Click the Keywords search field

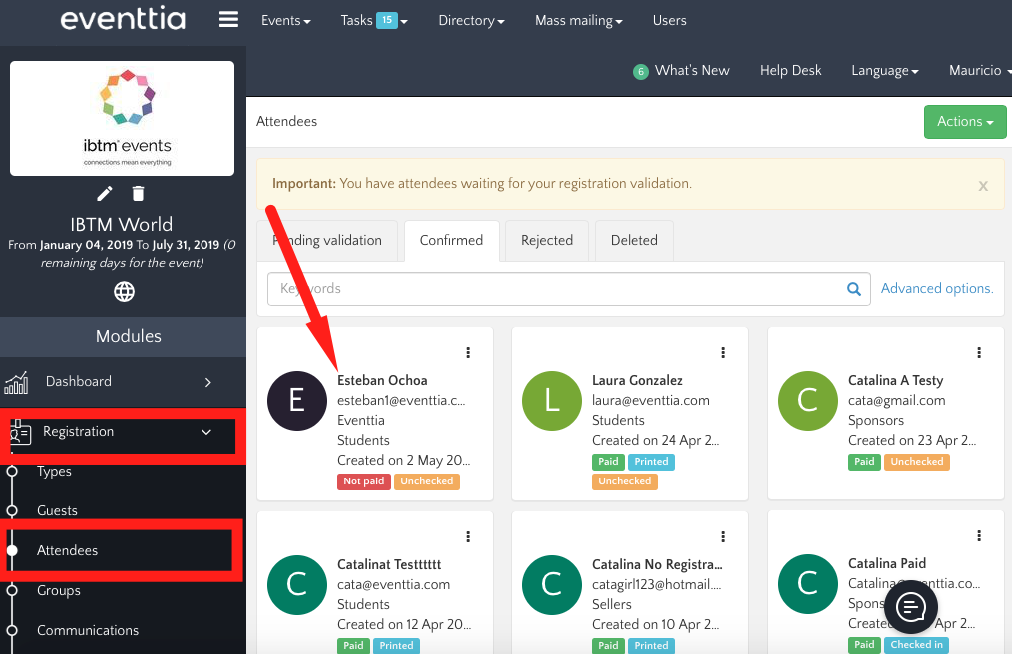click(555, 289)
